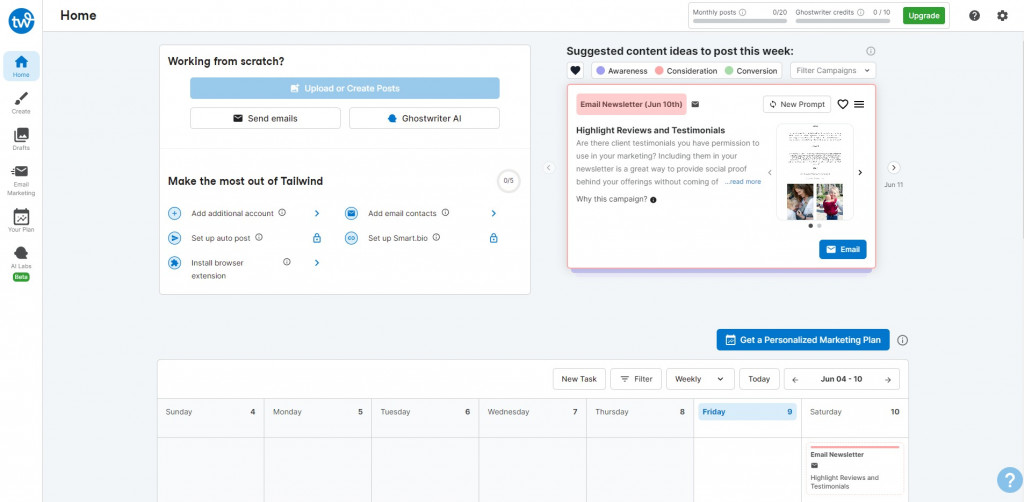The height and width of the screenshot is (502, 1024).
Task: Expand Add additional account chevron
Action: point(317,213)
